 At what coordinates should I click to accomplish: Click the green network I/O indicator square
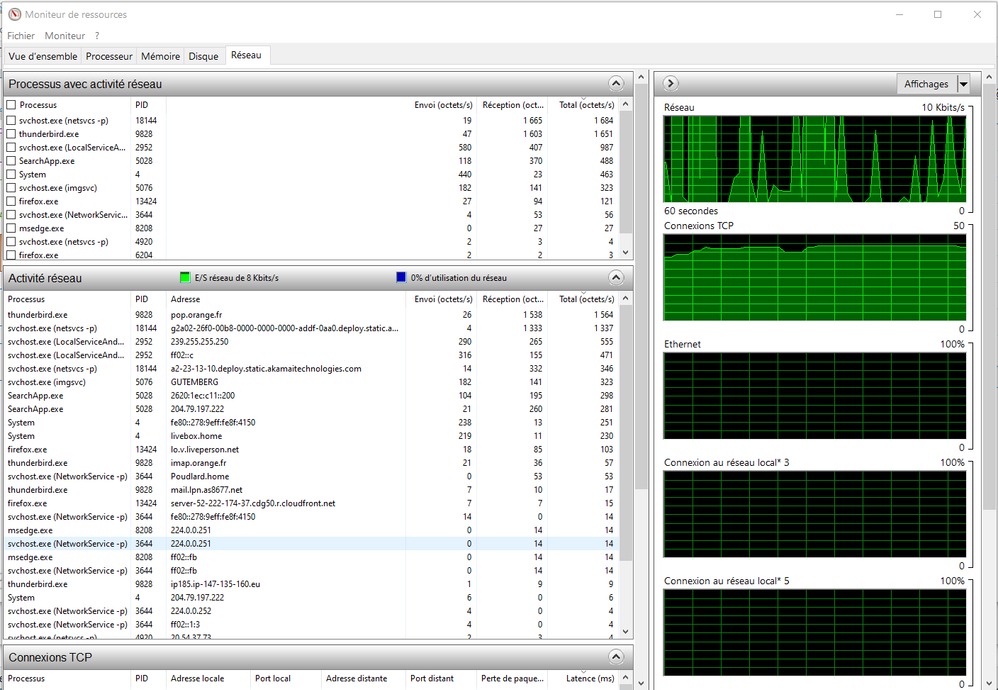pos(186,277)
